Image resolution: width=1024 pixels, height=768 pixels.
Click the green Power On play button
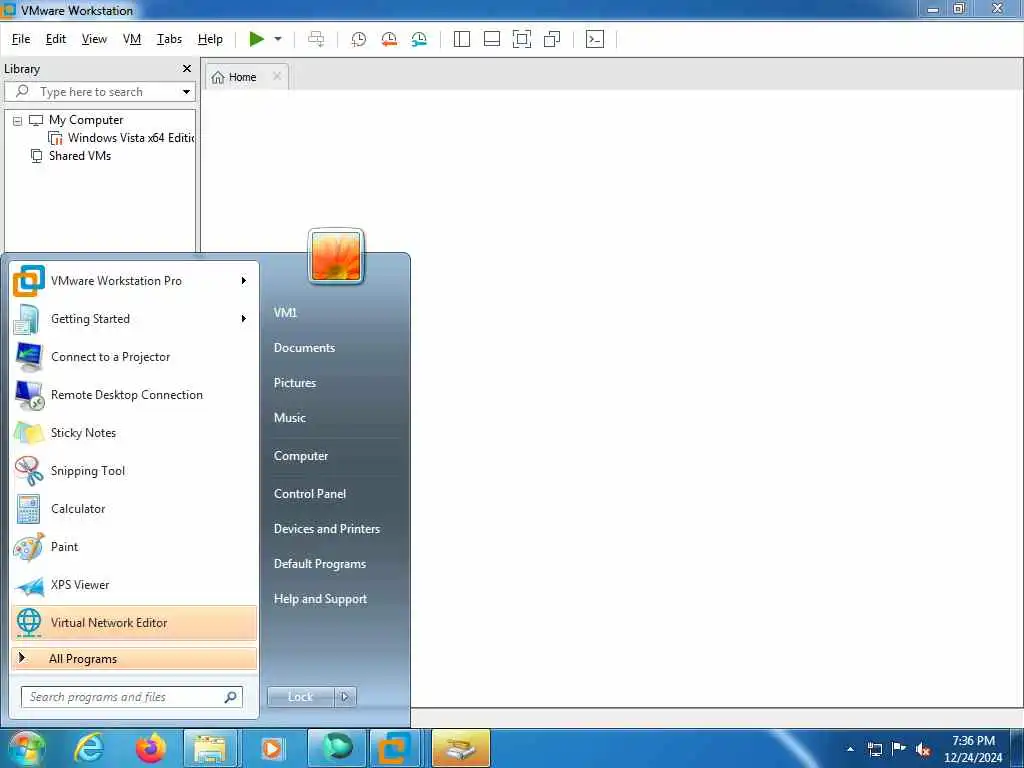coord(257,39)
